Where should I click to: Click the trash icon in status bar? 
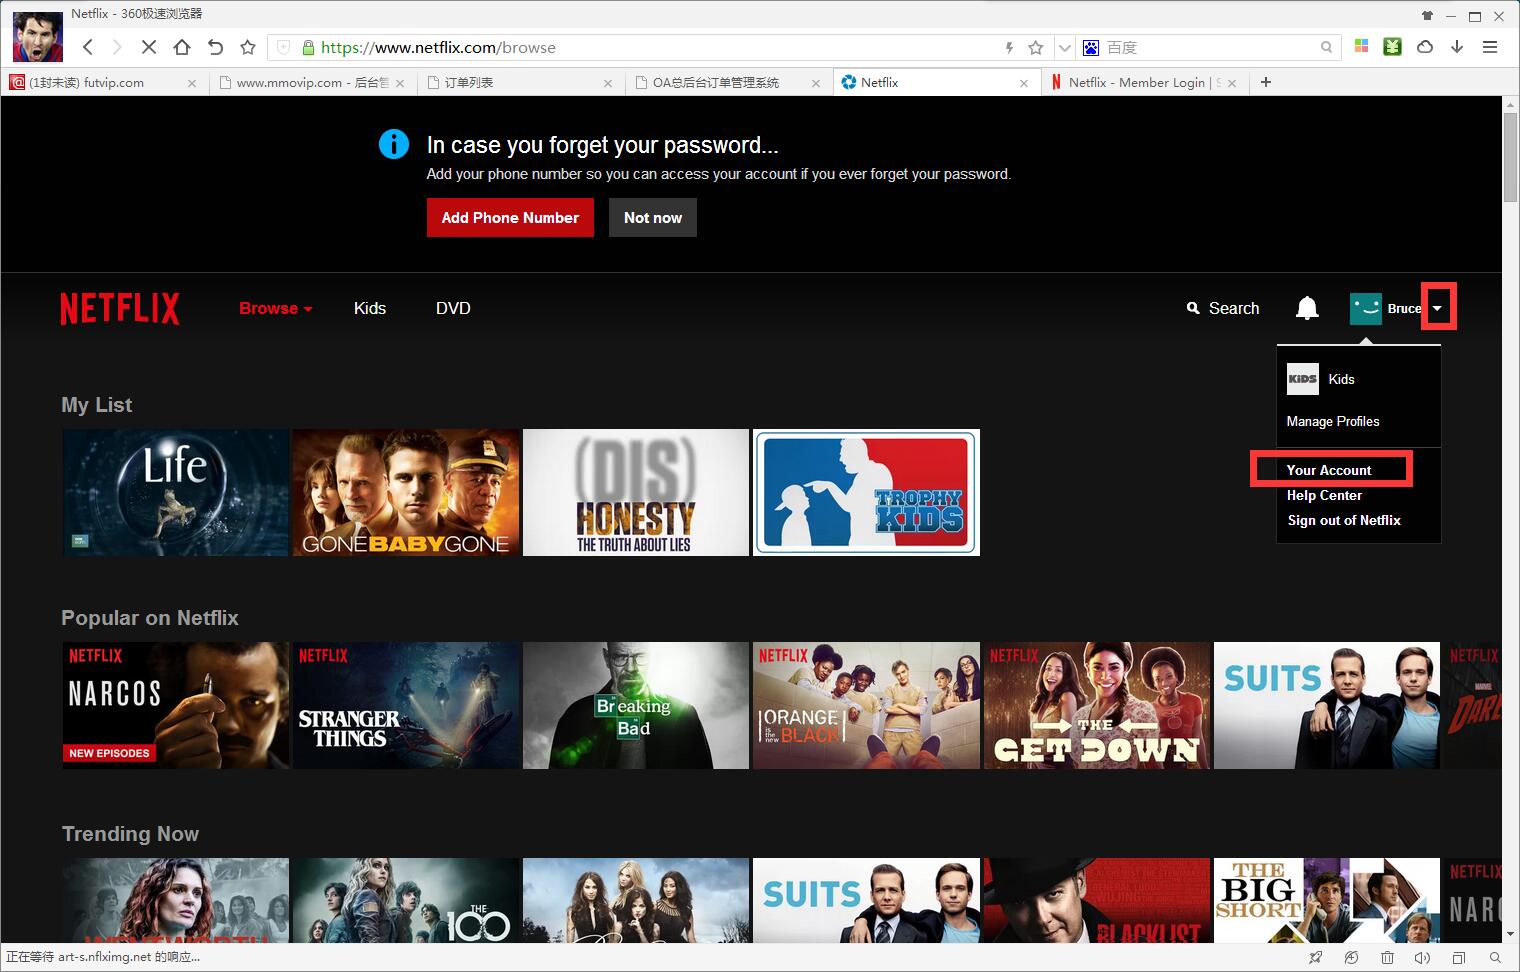pos(1387,957)
